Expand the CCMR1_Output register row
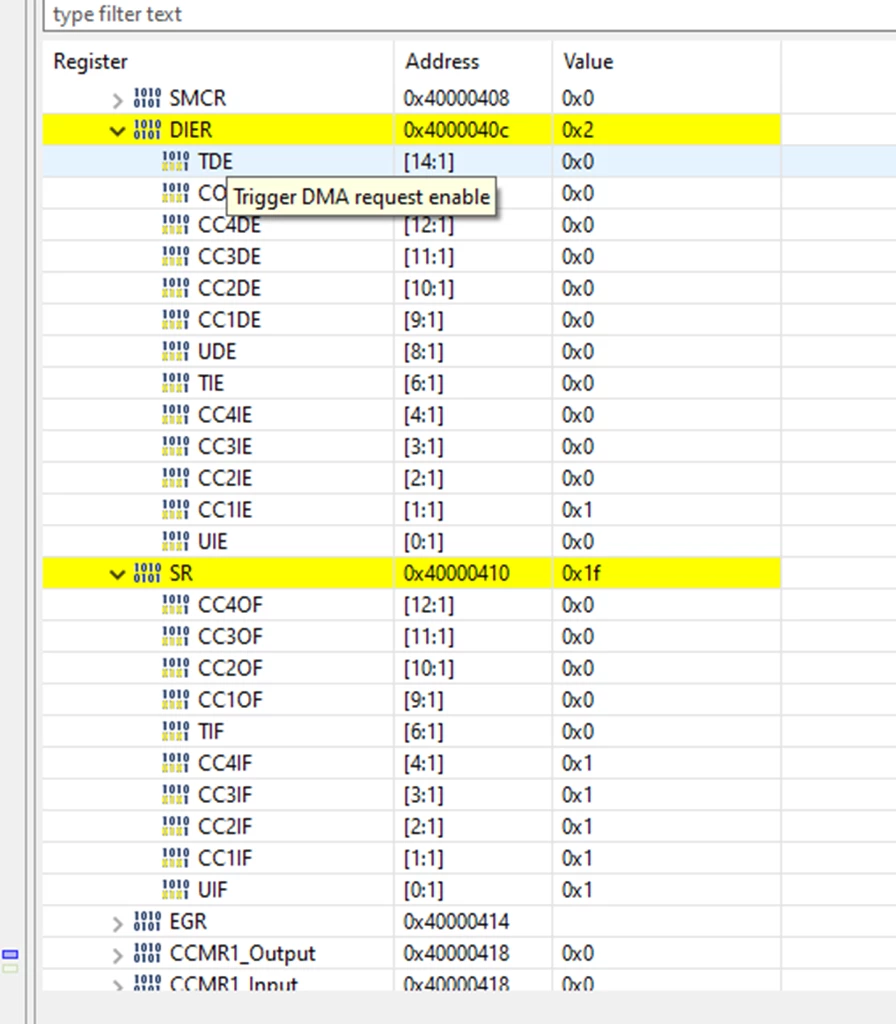 [118, 955]
